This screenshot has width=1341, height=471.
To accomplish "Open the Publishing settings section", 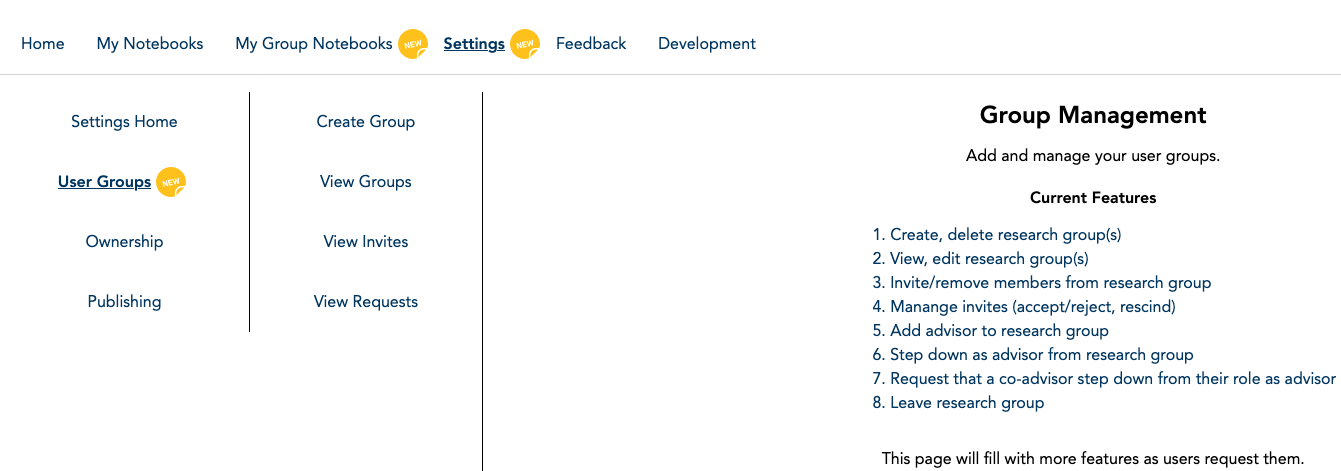I will point(124,302).
